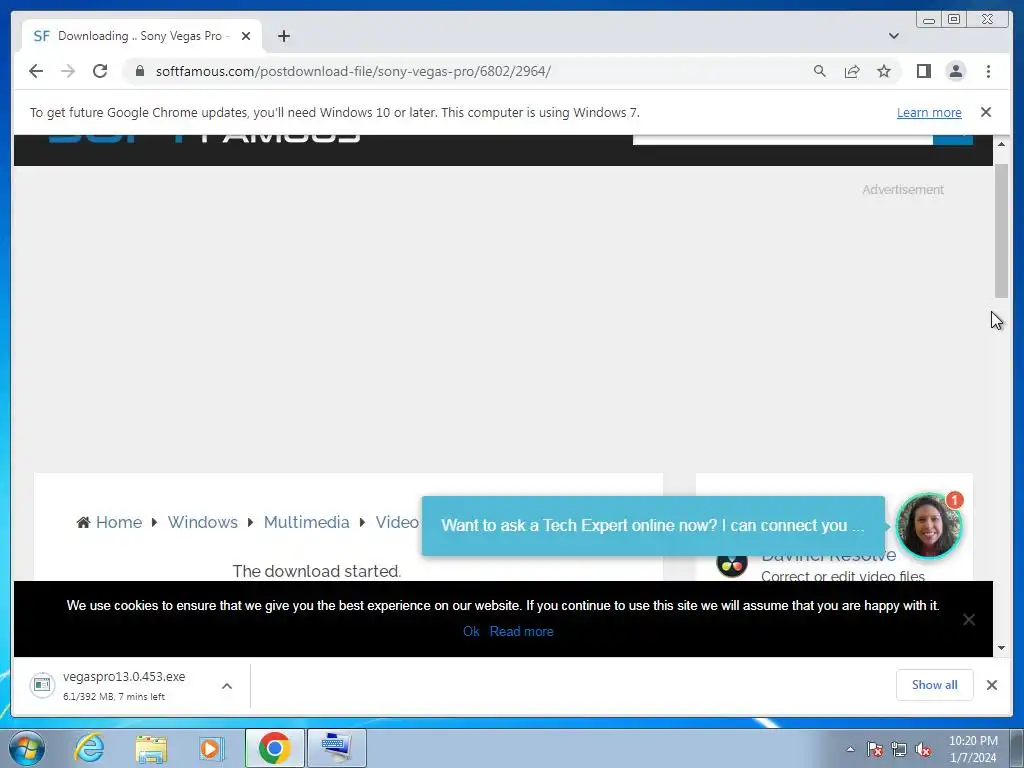Select the Downloading Sony Vegas Pro tab
Screen dimensions: 1024x768
click(x=142, y=37)
